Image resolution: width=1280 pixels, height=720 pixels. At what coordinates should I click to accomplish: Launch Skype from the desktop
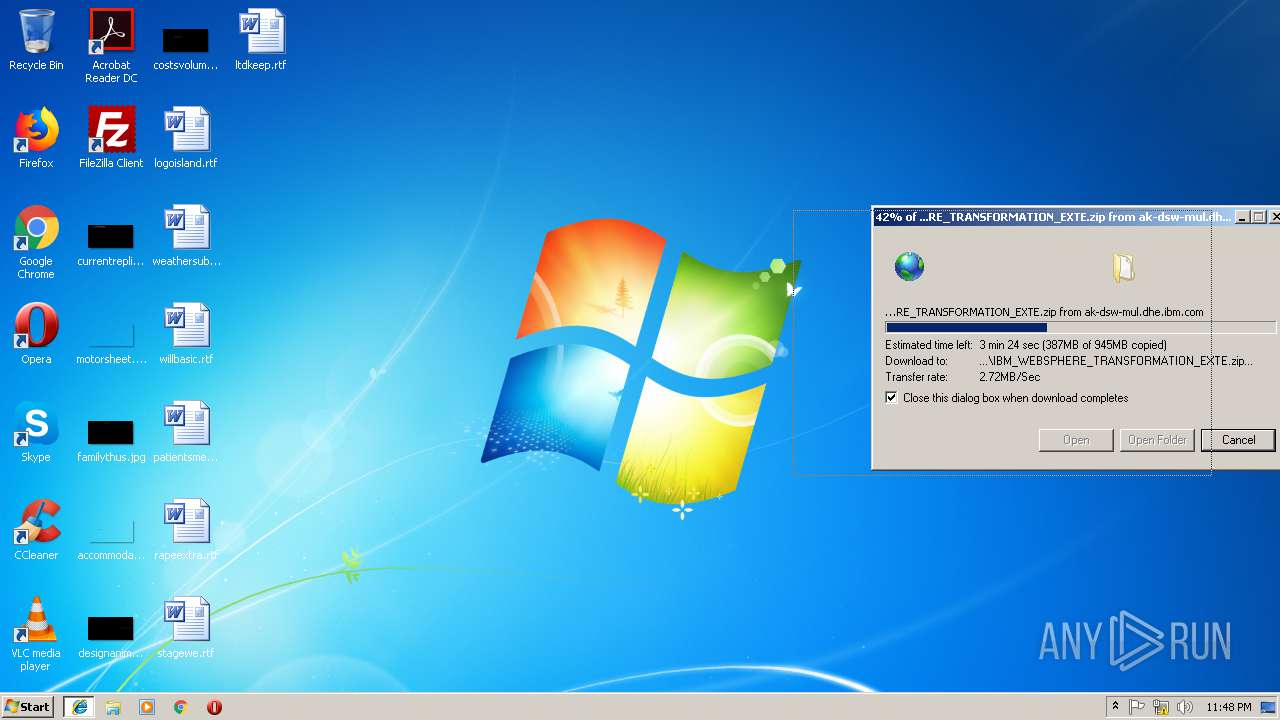[x=36, y=432]
